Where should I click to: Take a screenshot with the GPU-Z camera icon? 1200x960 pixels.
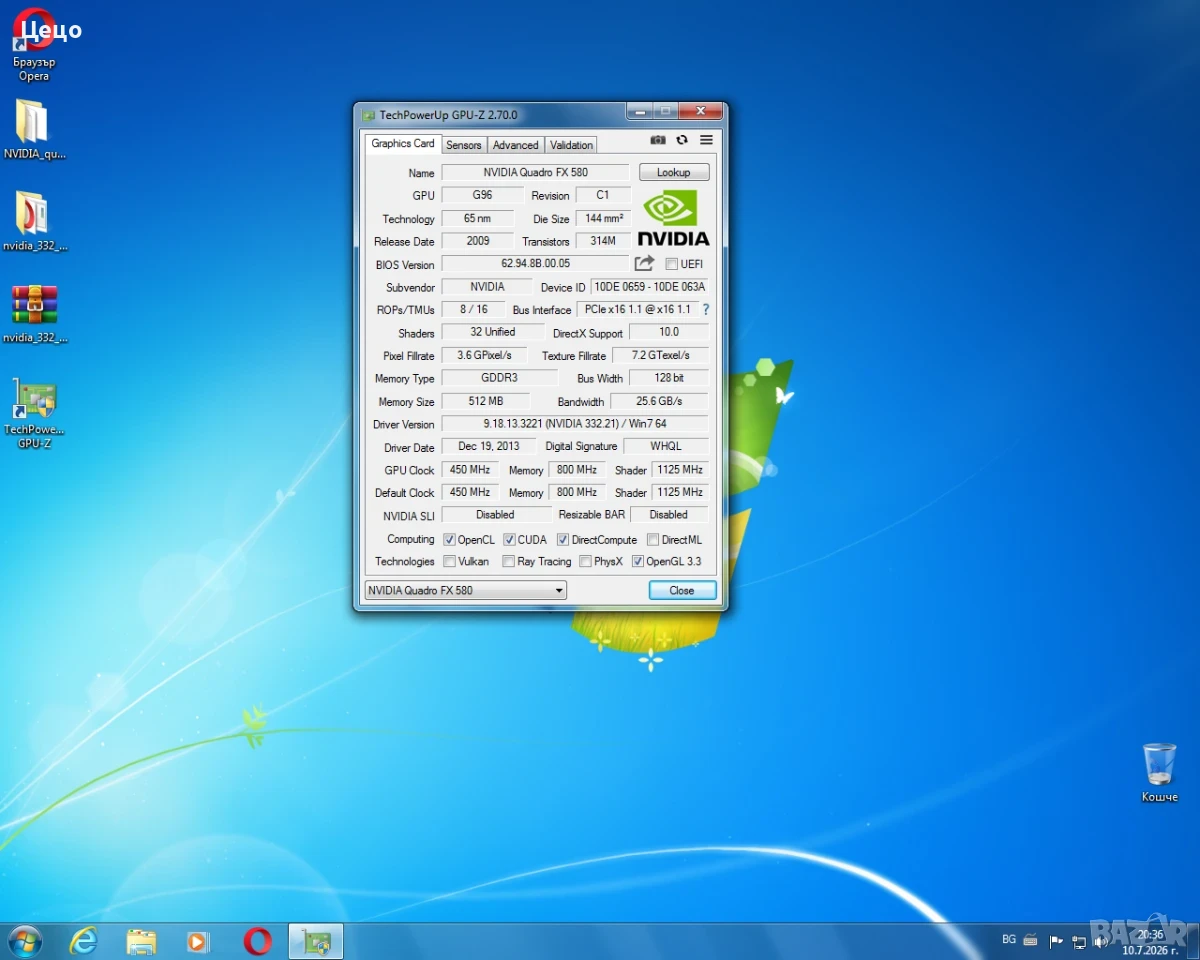coord(658,141)
